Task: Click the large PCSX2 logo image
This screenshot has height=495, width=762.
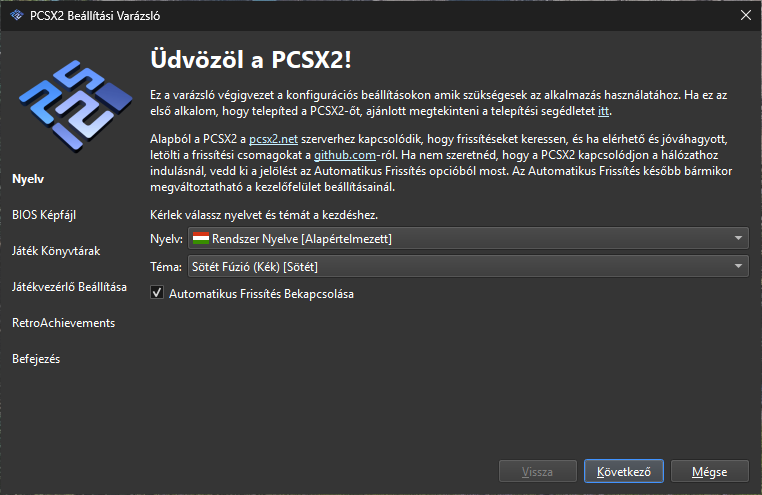Action: click(75, 106)
